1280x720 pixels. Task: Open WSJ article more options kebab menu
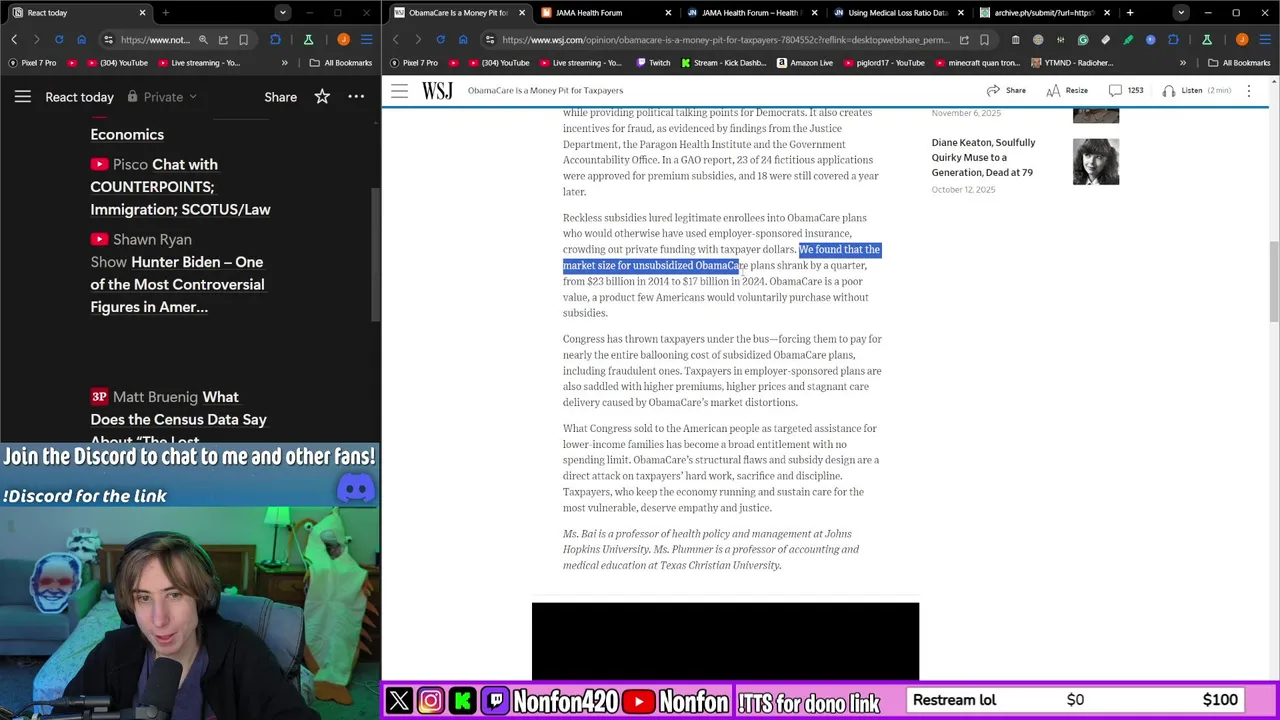coord(1248,90)
